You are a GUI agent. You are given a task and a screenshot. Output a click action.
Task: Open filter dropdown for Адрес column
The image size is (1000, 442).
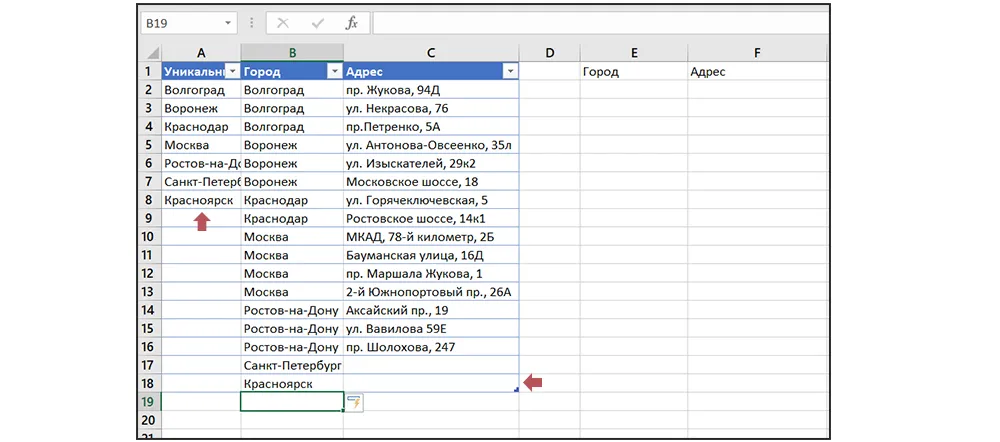509,72
